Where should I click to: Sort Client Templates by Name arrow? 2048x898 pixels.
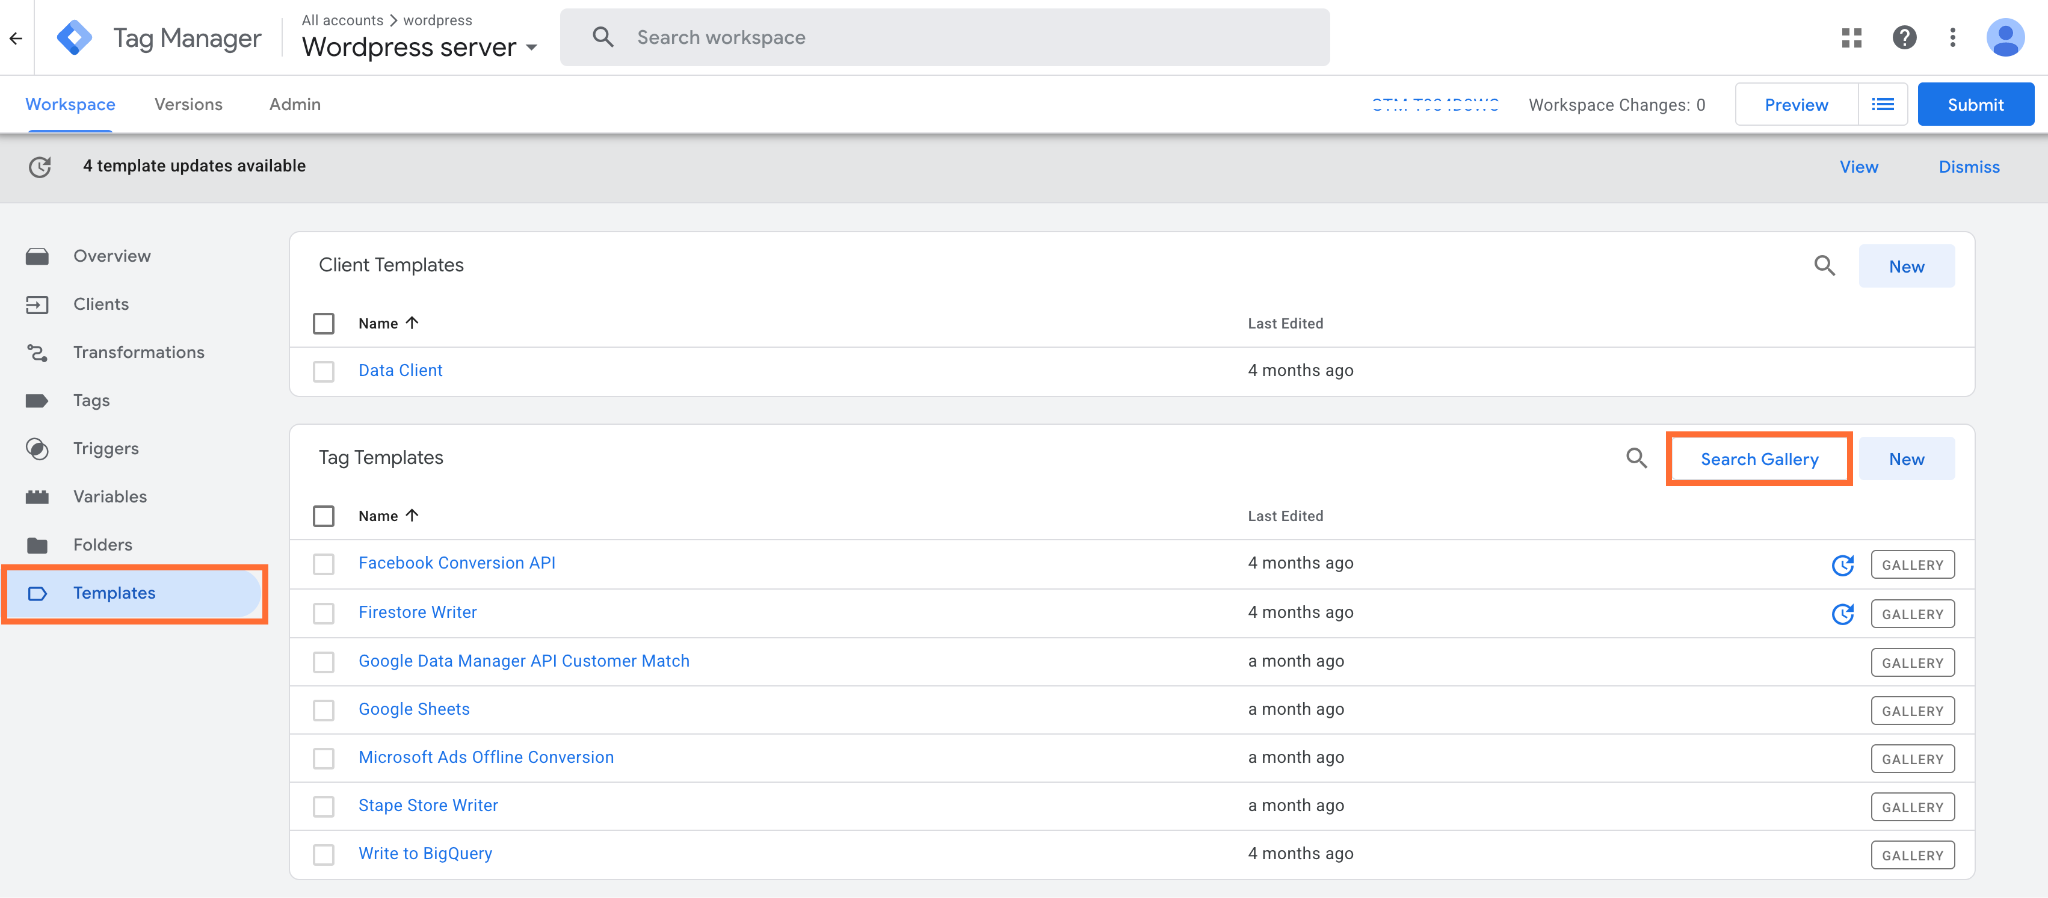point(412,323)
